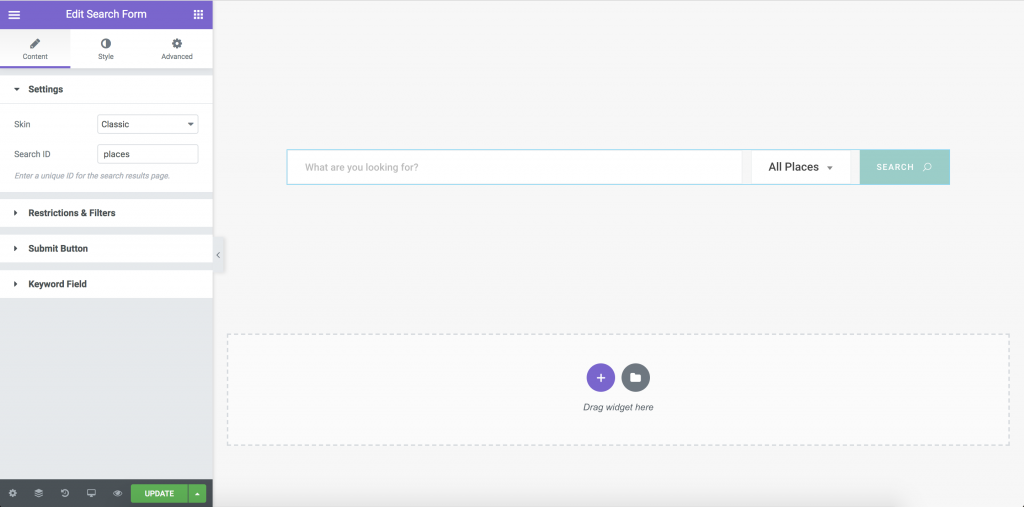This screenshot has width=1024, height=507.
Task: Click the 'Enter a unique ID' hint text
Action: 92,176
